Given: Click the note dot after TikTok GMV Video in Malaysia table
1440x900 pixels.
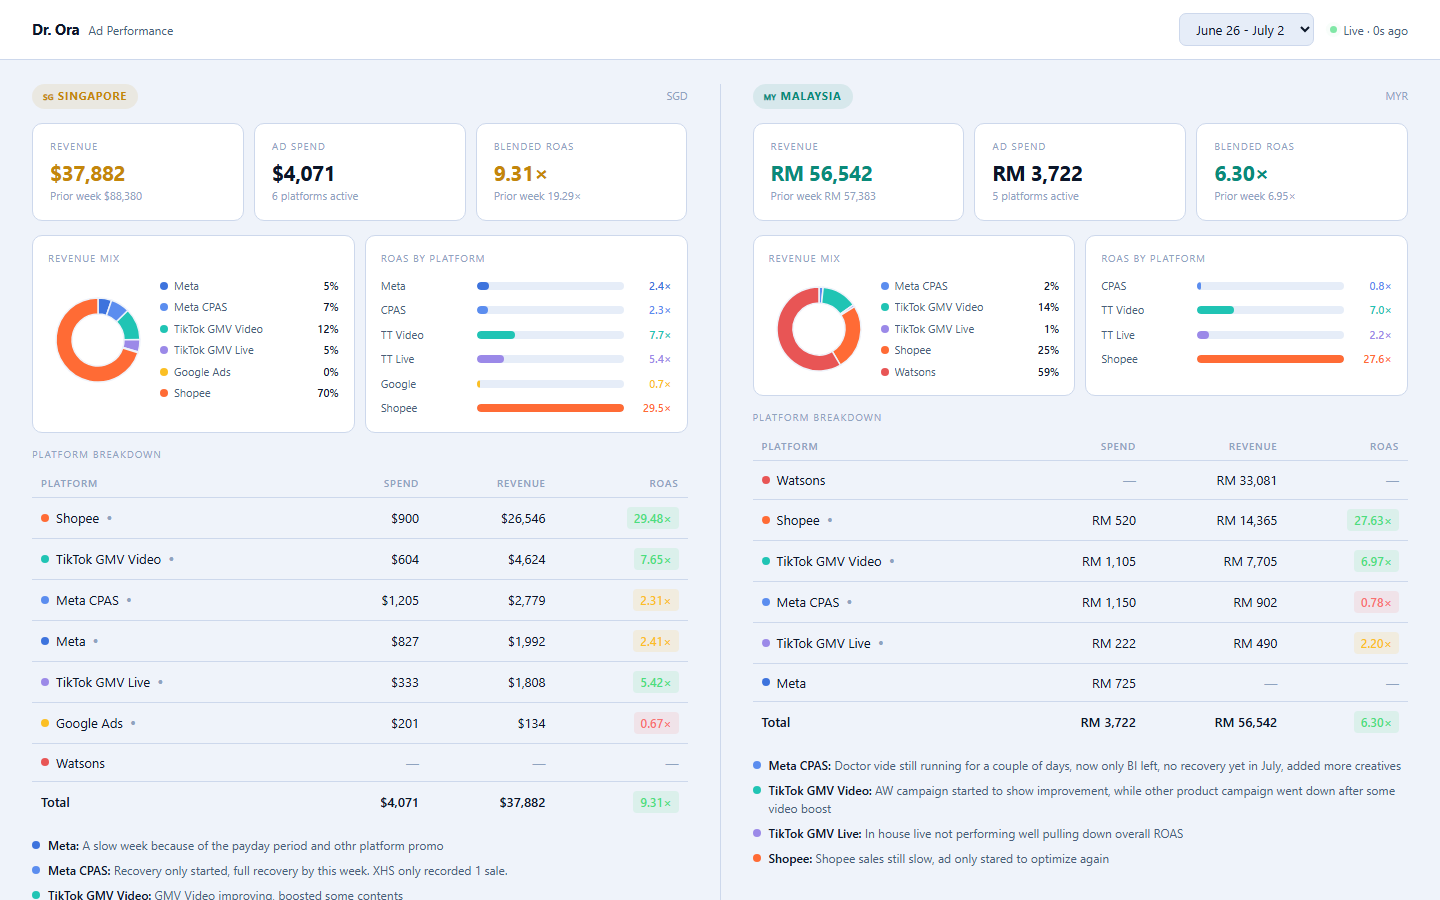Looking at the screenshot, I should point(892,561).
